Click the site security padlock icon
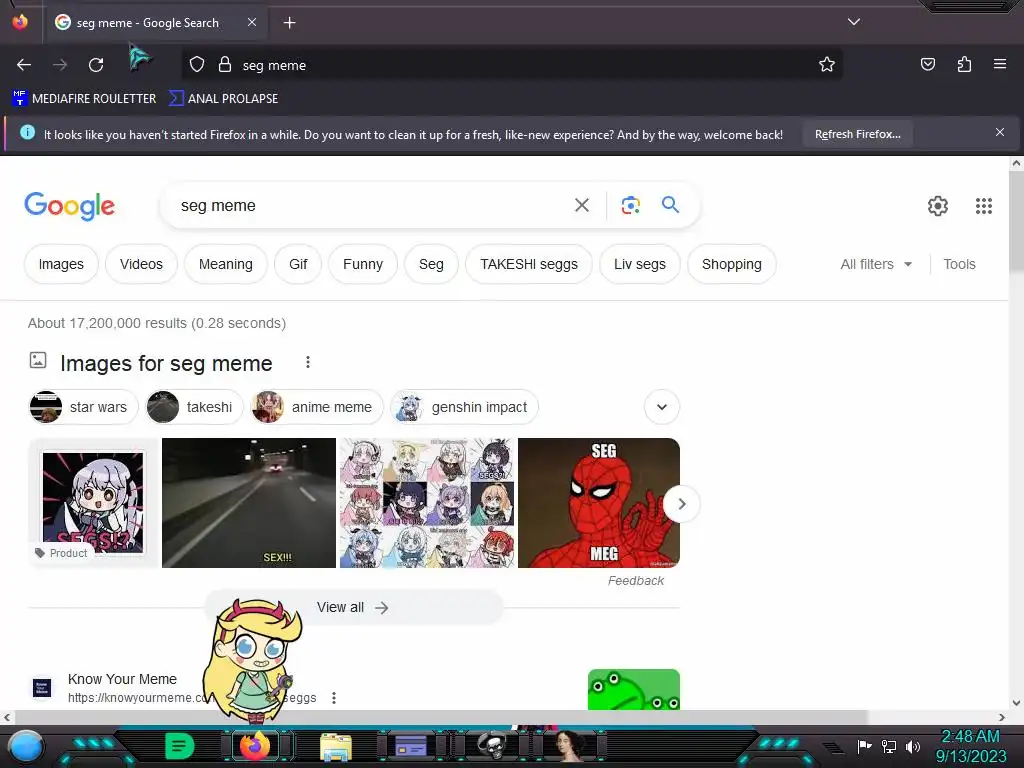Image resolution: width=1024 pixels, height=768 pixels. tap(225, 65)
